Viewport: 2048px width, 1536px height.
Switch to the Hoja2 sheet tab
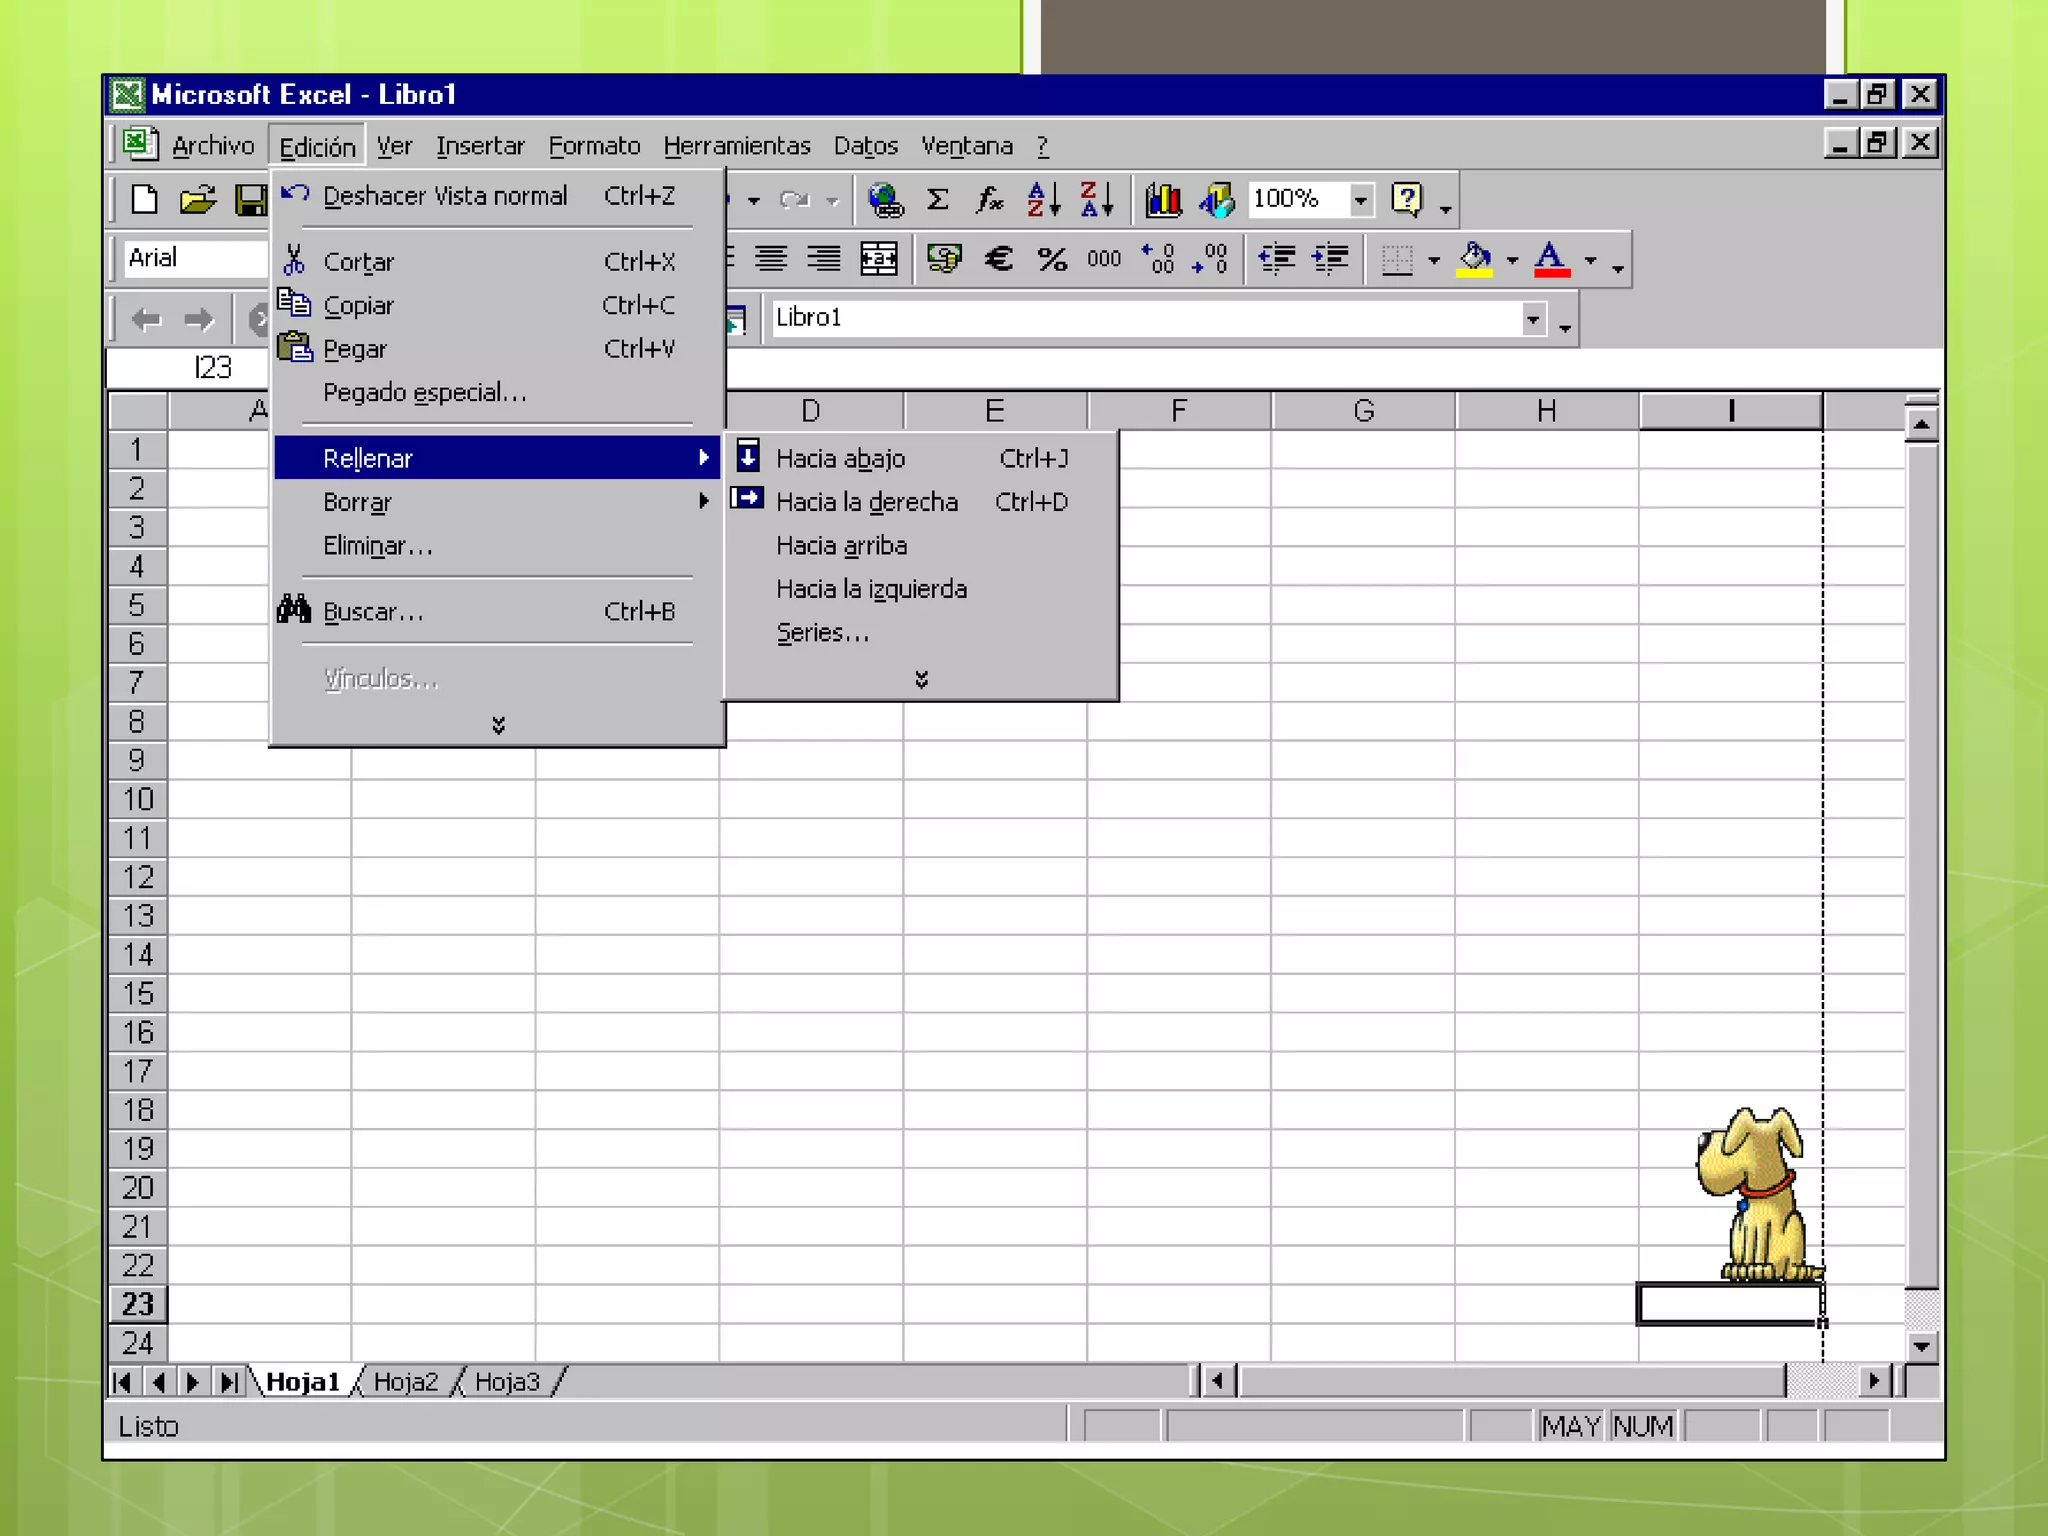[405, 1381]
